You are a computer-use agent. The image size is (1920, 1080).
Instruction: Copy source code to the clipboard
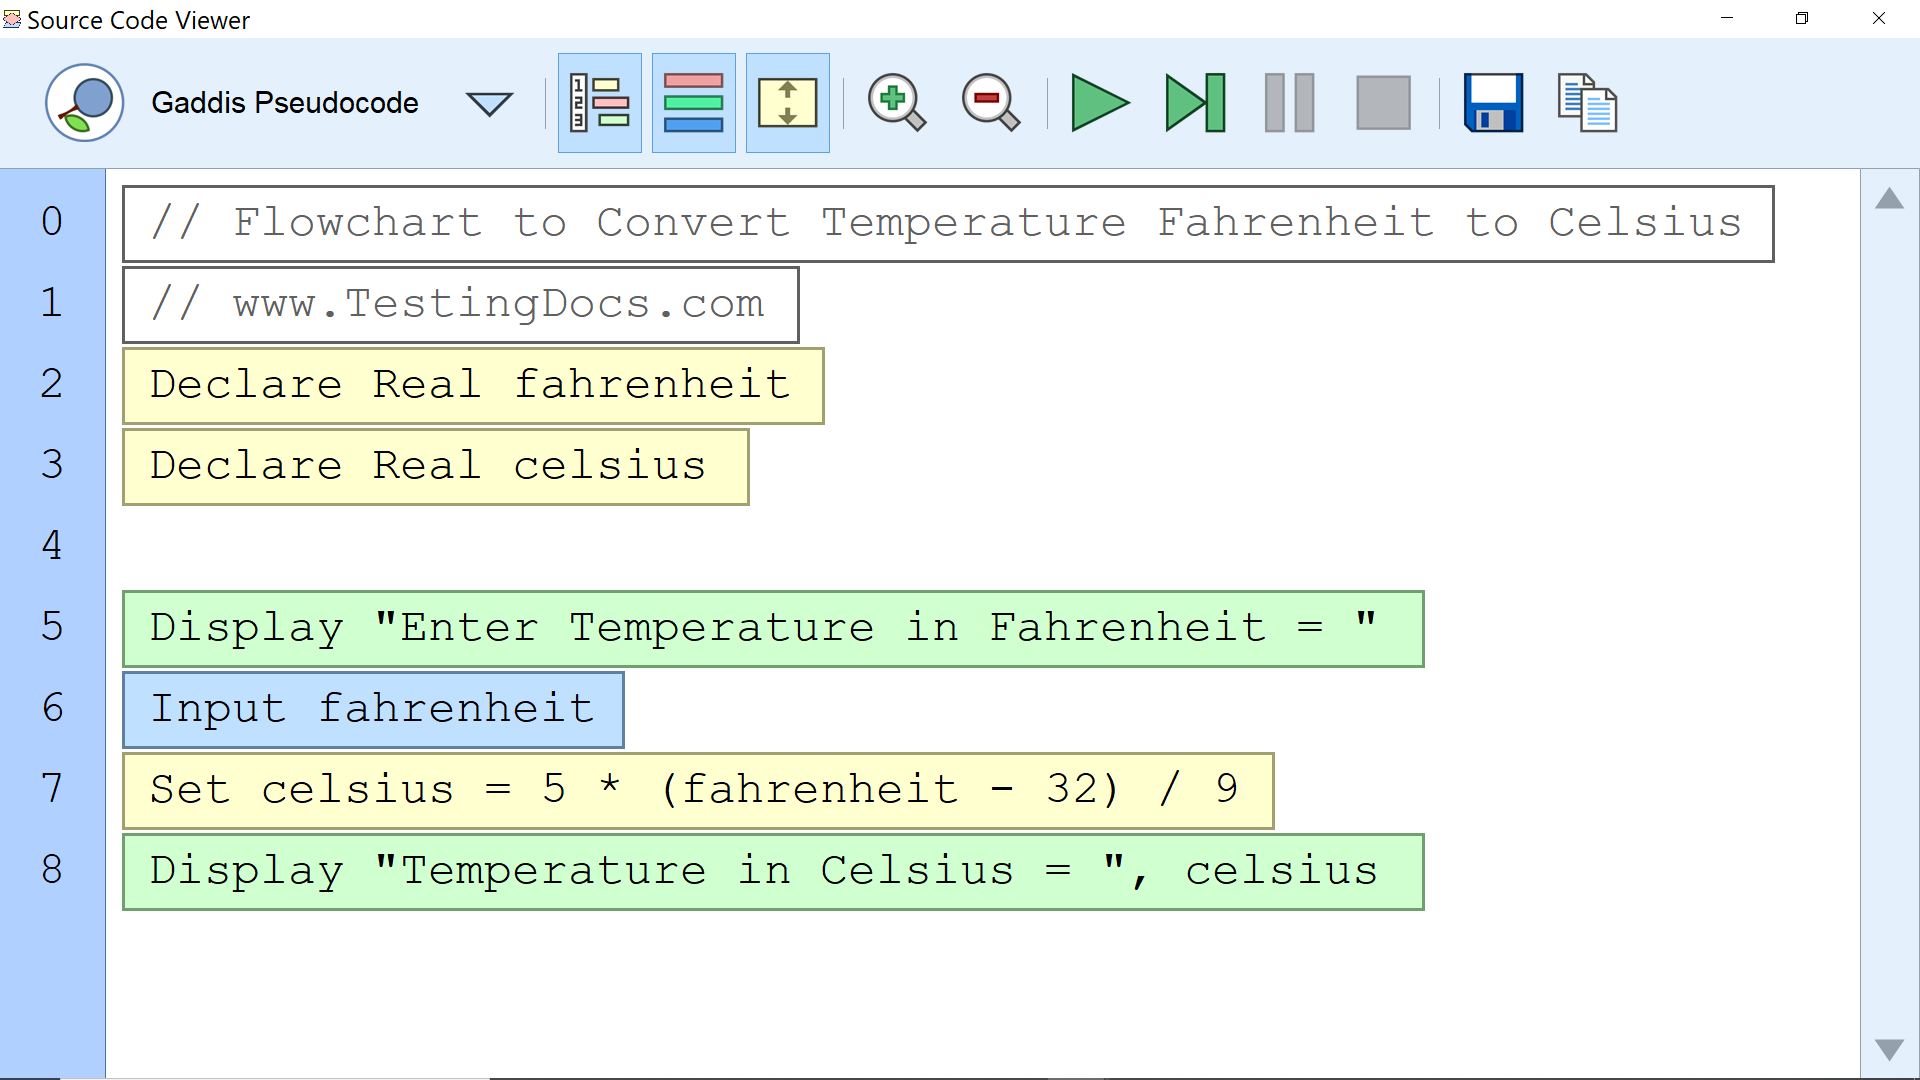coord(1587,103)
